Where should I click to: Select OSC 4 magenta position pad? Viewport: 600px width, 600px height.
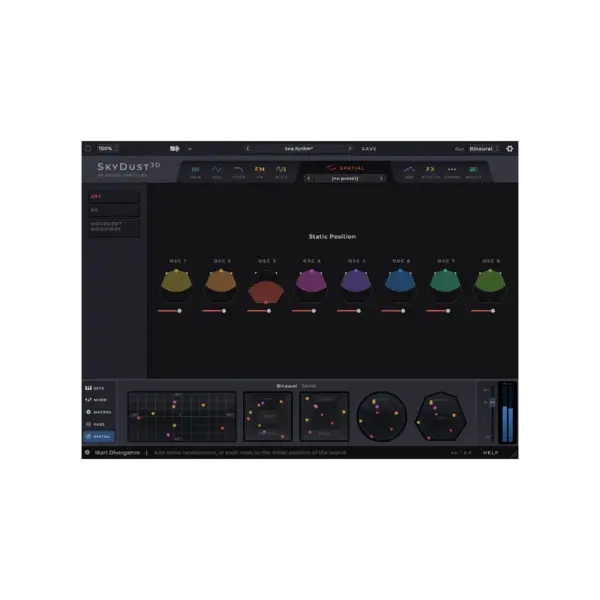point(311,285)
